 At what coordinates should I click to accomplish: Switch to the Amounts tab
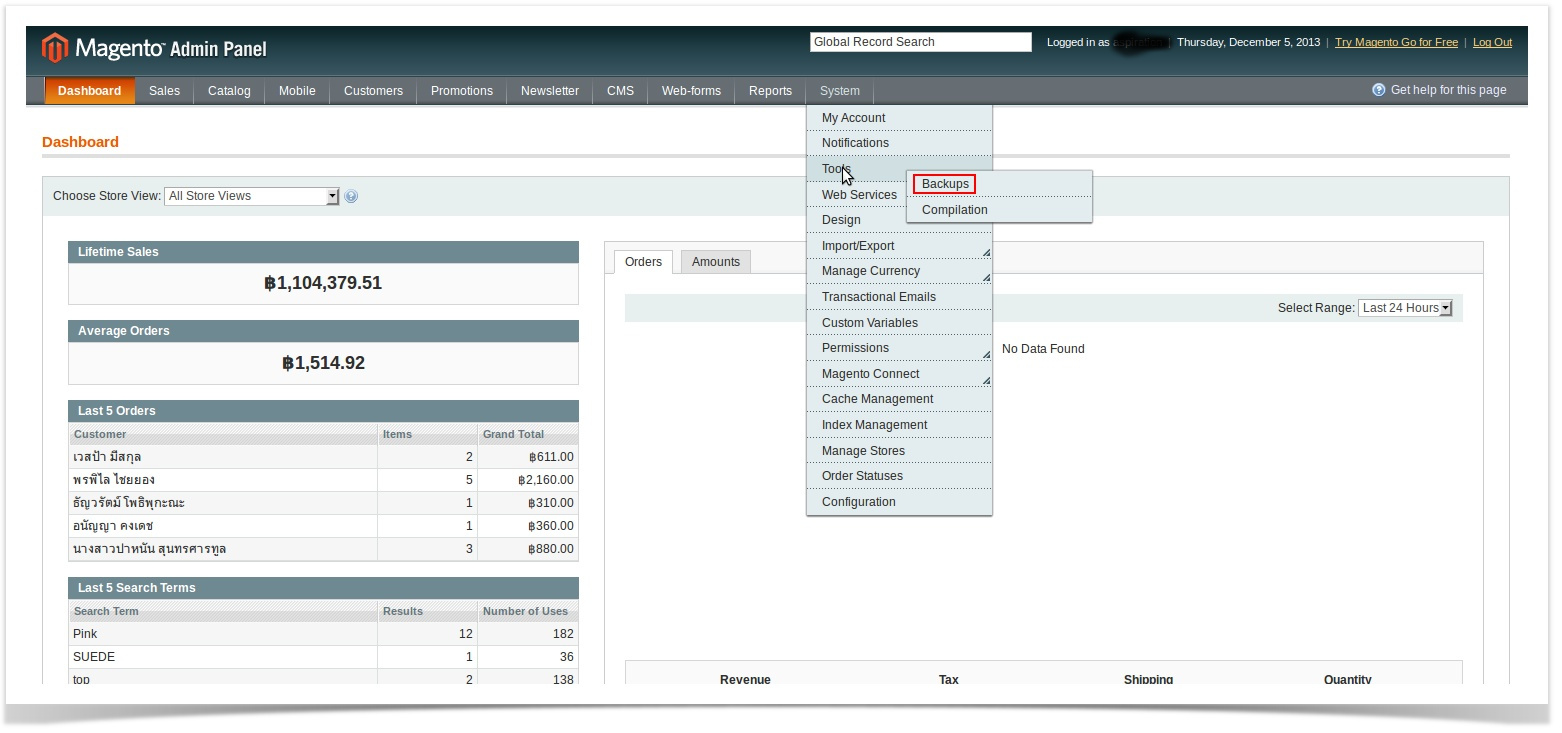tap(715, 262)
